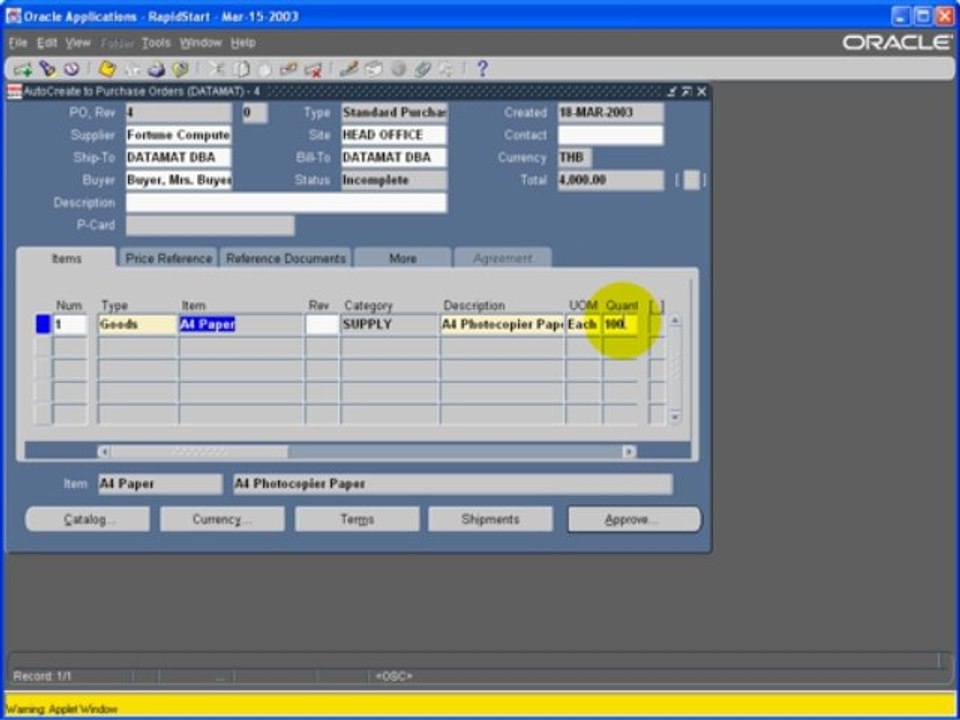Viewport: 960px width, 720px height.
Task: Click the Catalog button
Action: click(x=88, y=519)
